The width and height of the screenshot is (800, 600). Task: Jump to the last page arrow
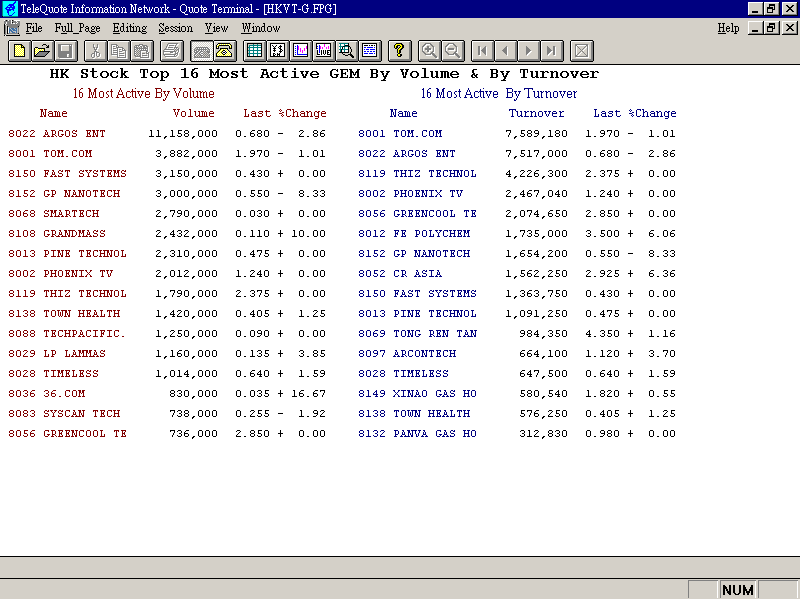pyautogui.click(x=552, y=51)
